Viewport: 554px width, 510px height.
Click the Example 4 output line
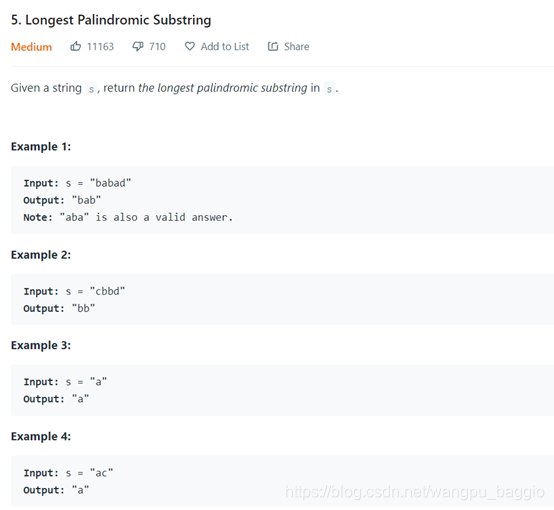click(x=56, y=490)
